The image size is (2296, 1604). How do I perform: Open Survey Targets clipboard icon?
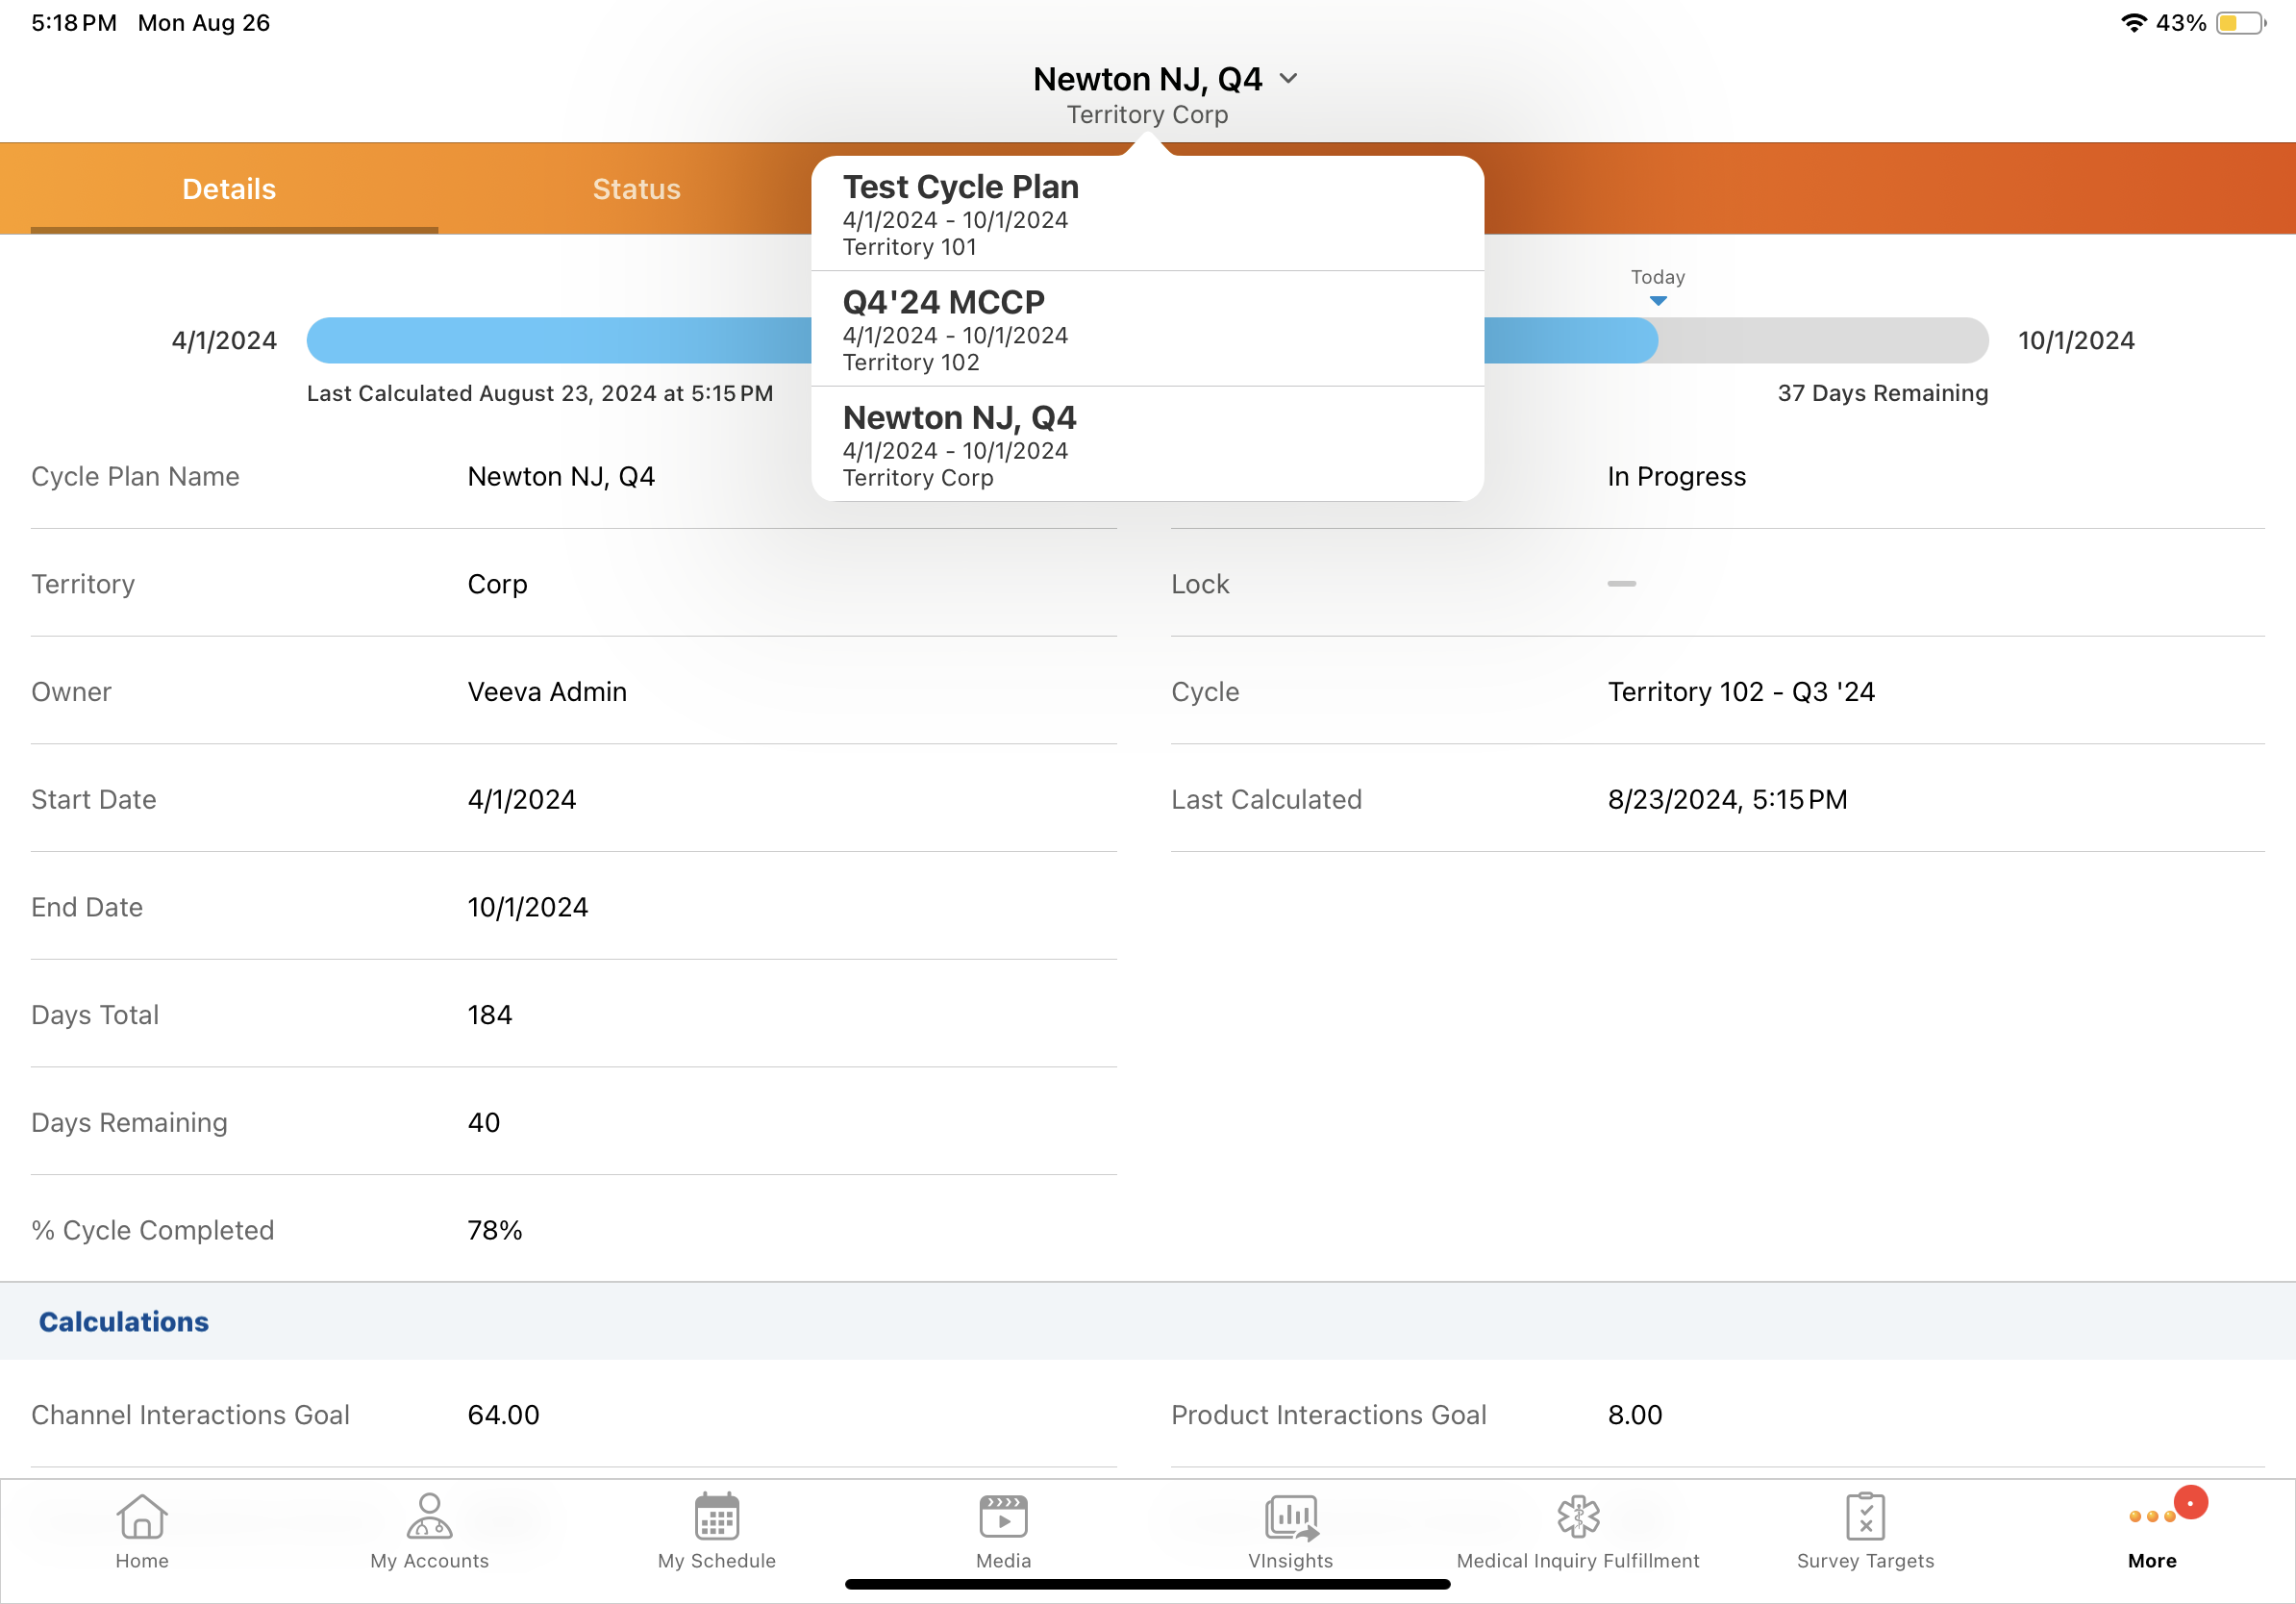point(1864,1517)
